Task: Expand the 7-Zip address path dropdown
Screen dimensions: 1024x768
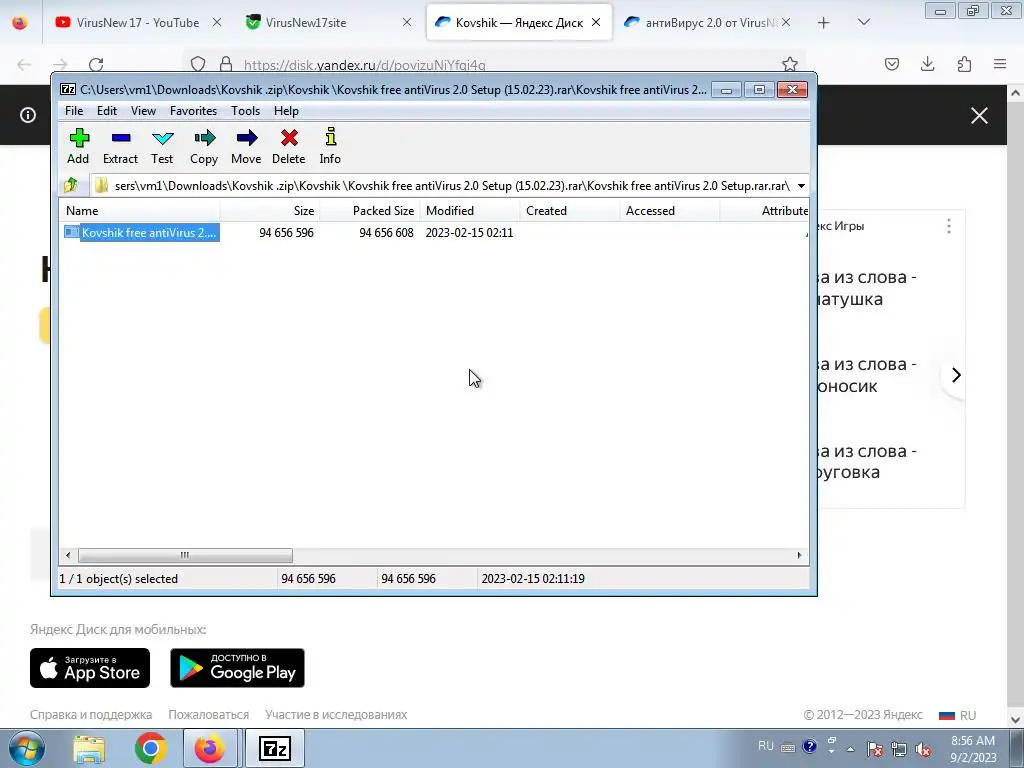Action: pyautogui.click(x=801, y=186)
